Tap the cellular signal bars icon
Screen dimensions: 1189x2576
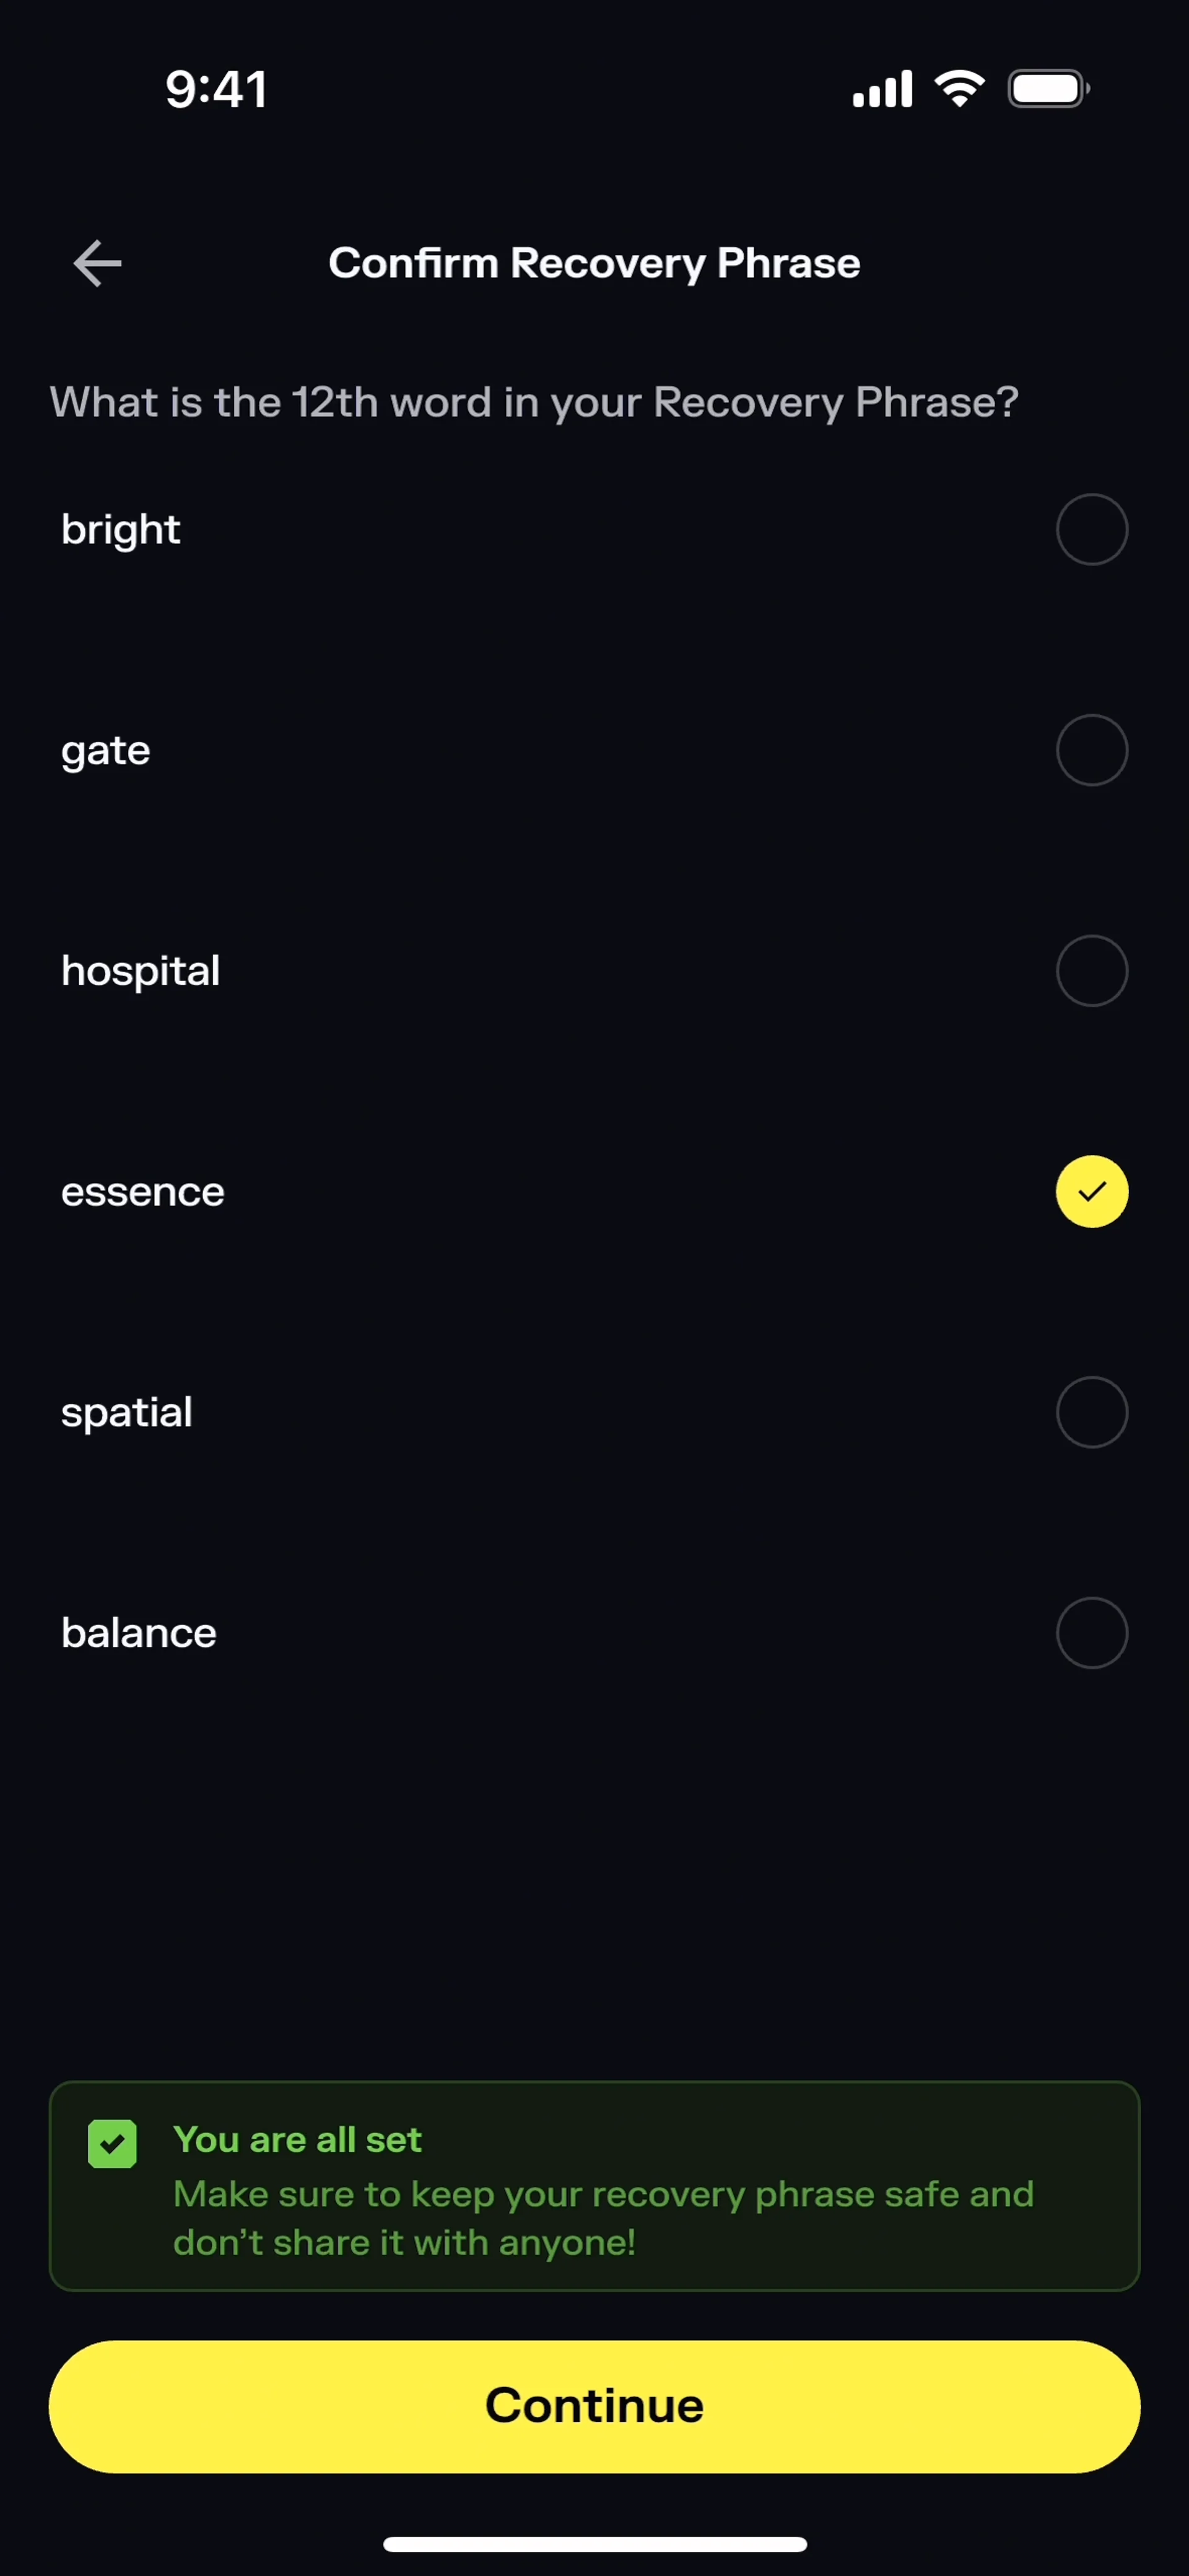[882, 90]
